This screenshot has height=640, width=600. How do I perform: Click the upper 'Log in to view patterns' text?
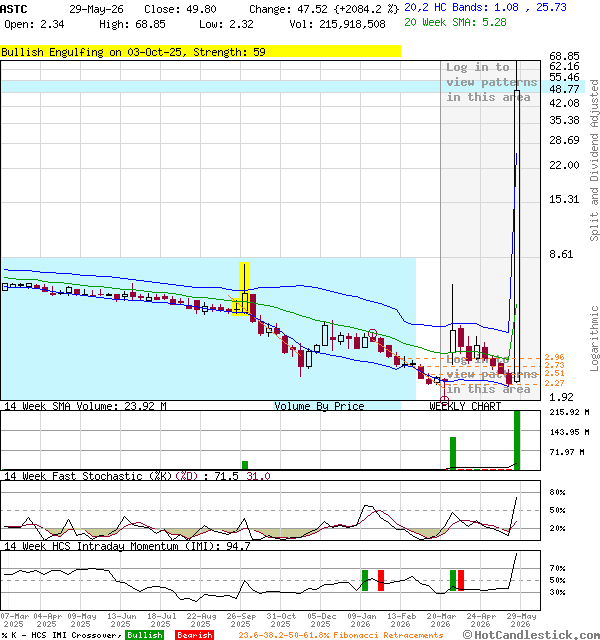(491, 82)
